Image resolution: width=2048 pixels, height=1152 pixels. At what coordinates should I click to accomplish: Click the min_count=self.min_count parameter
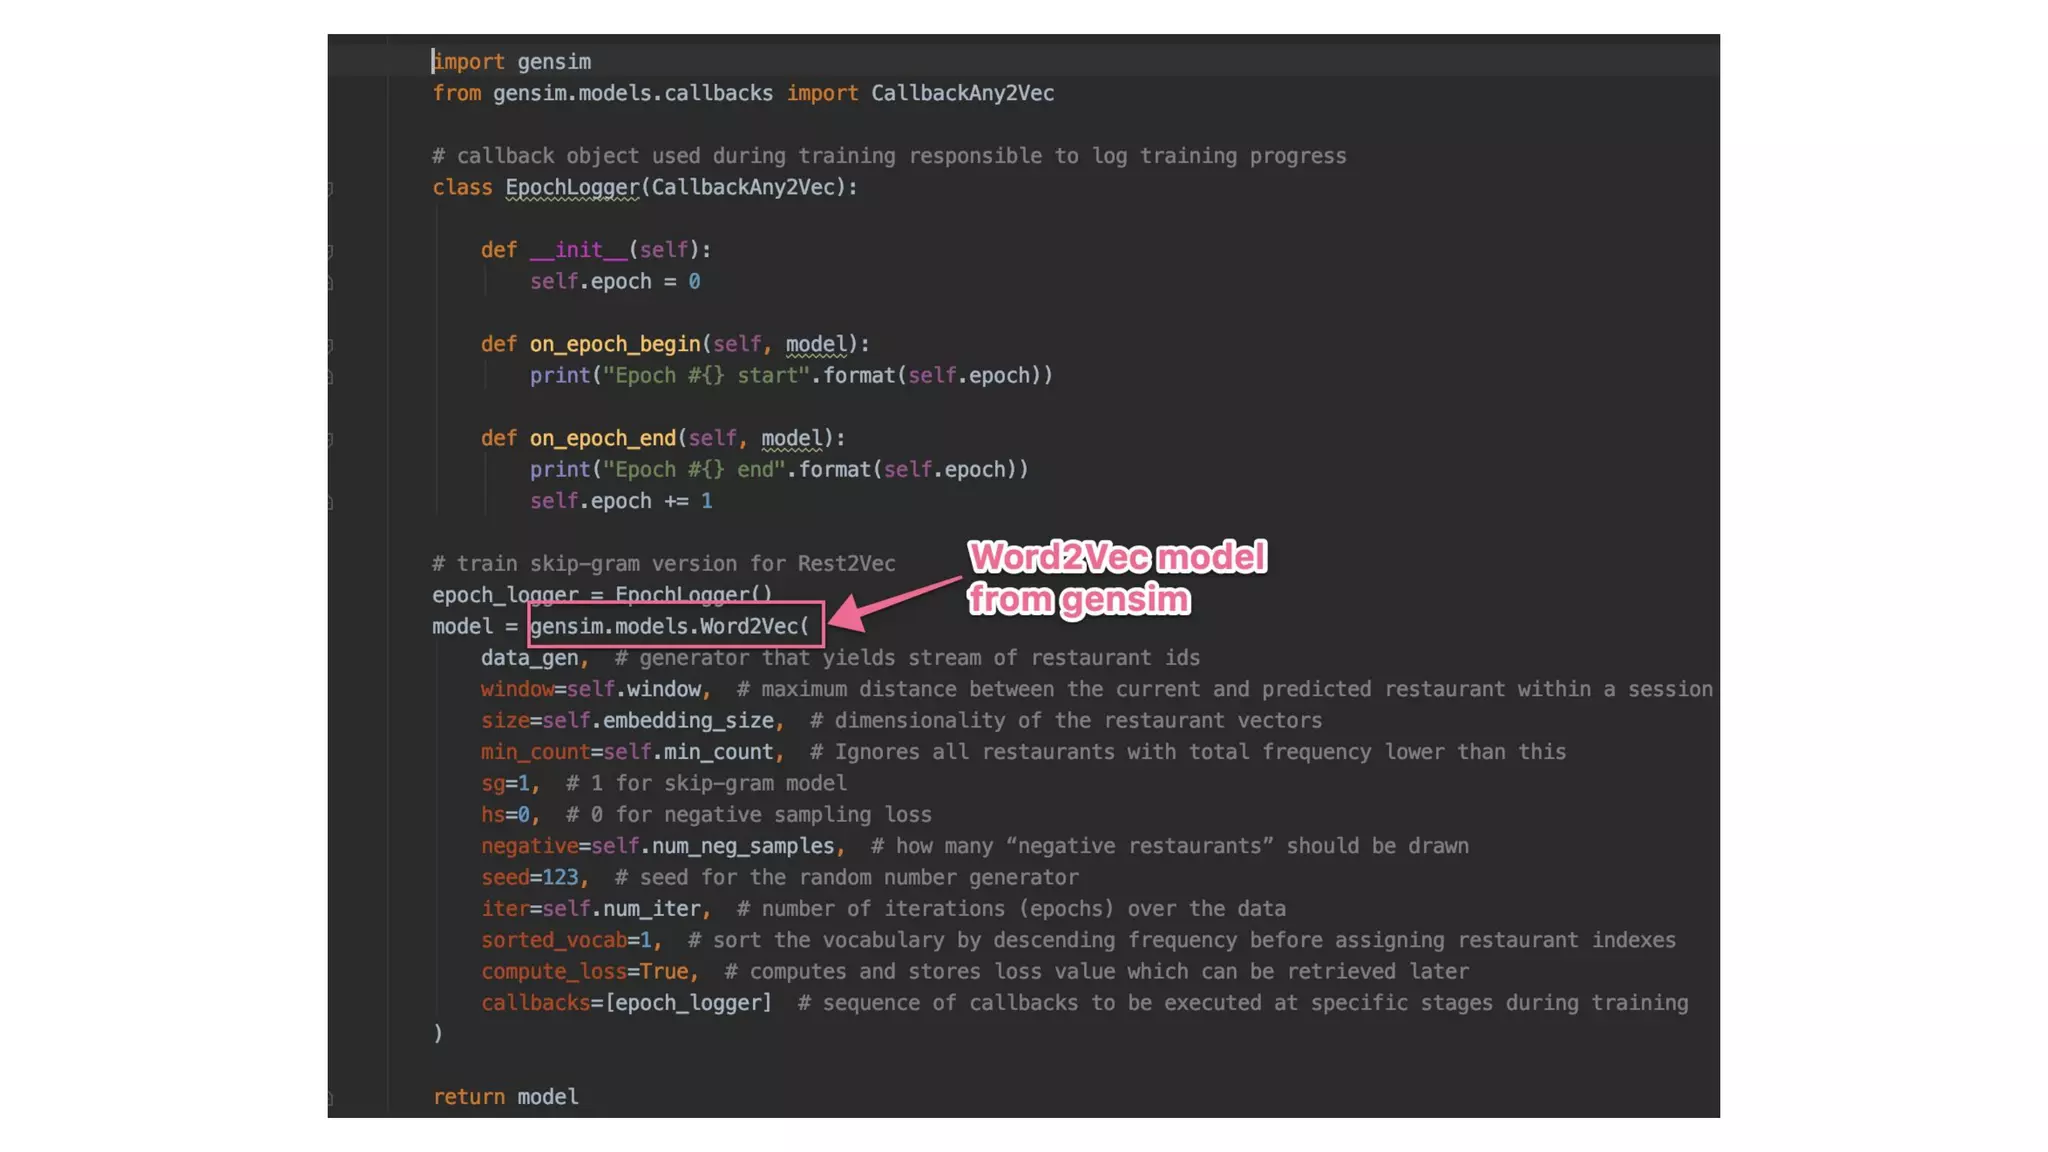click(x=632, y=752)
